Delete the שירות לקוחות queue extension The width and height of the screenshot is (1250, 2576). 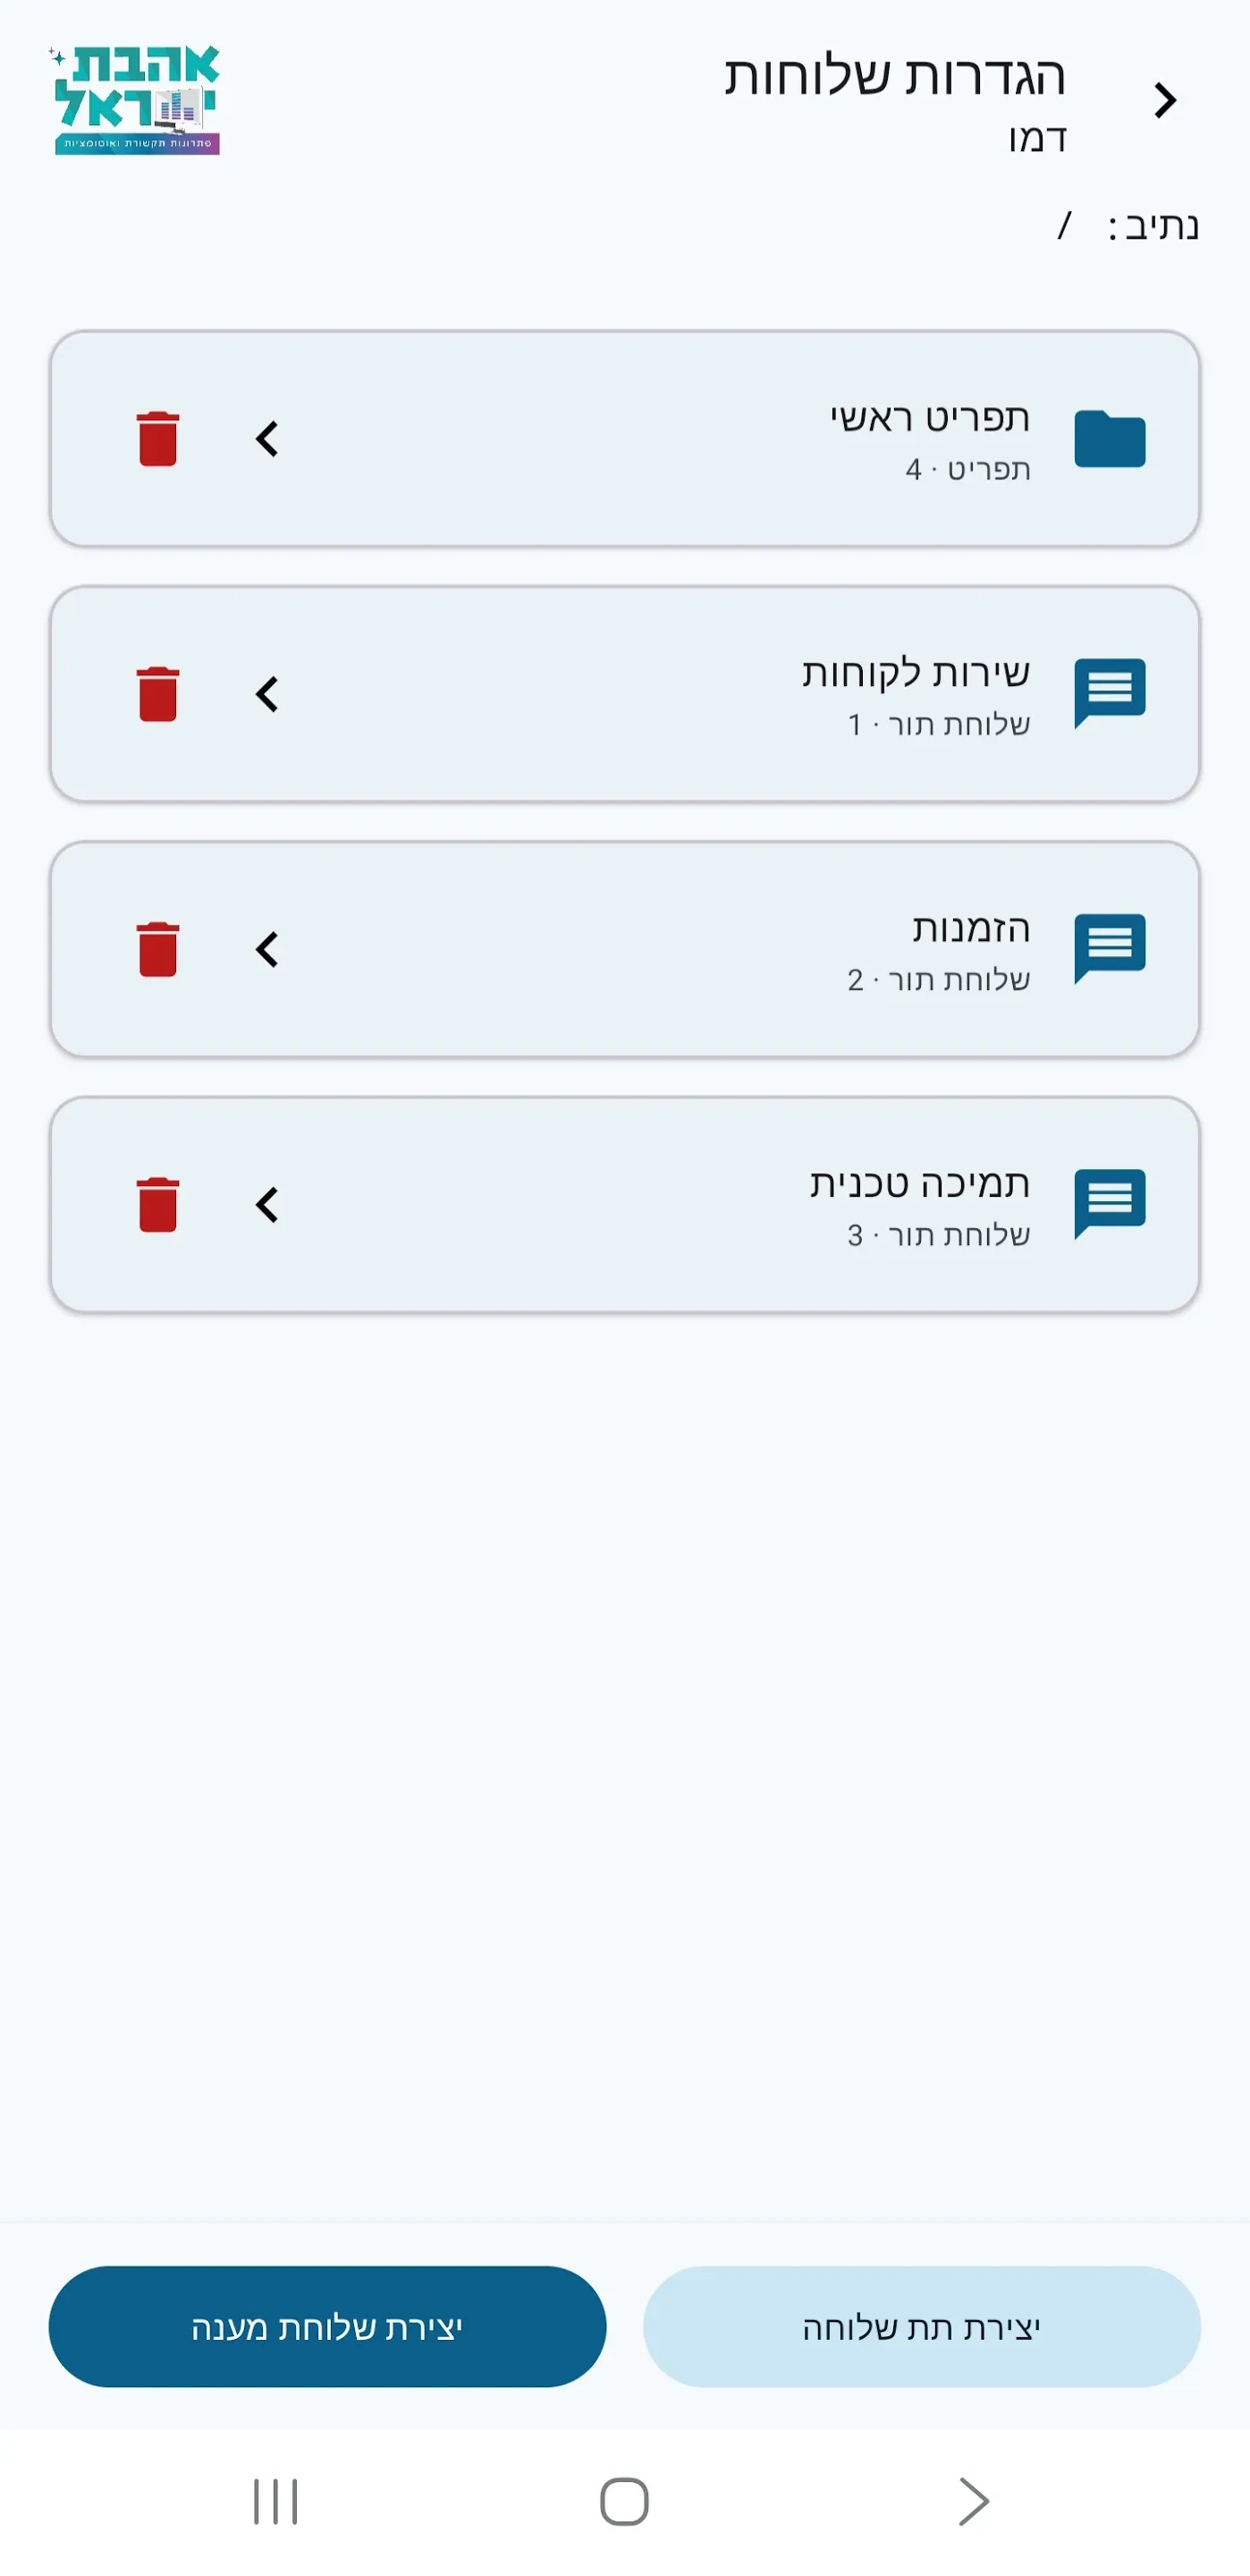(158, 694)
